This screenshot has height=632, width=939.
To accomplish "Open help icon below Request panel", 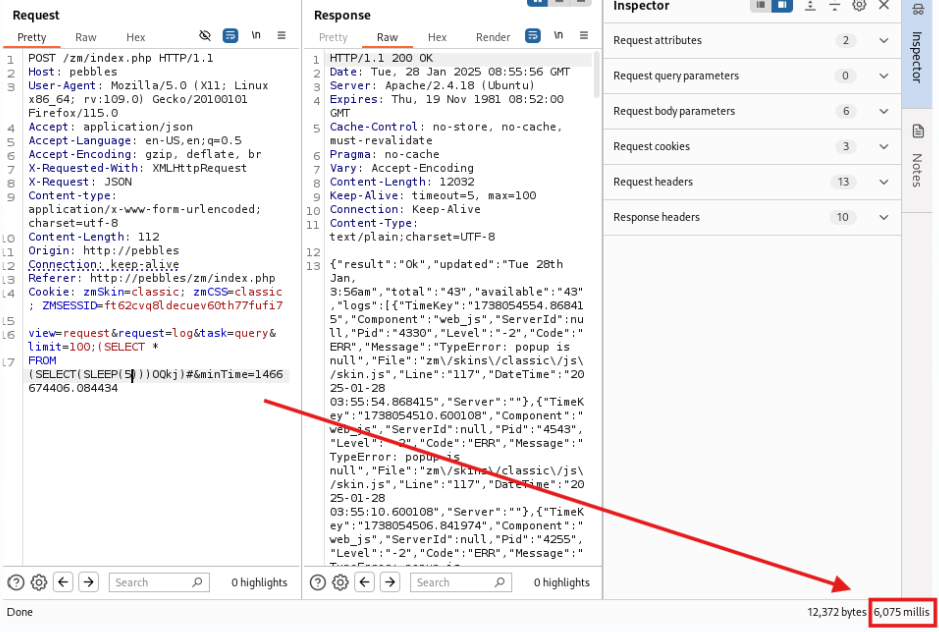I will [16, 582].
